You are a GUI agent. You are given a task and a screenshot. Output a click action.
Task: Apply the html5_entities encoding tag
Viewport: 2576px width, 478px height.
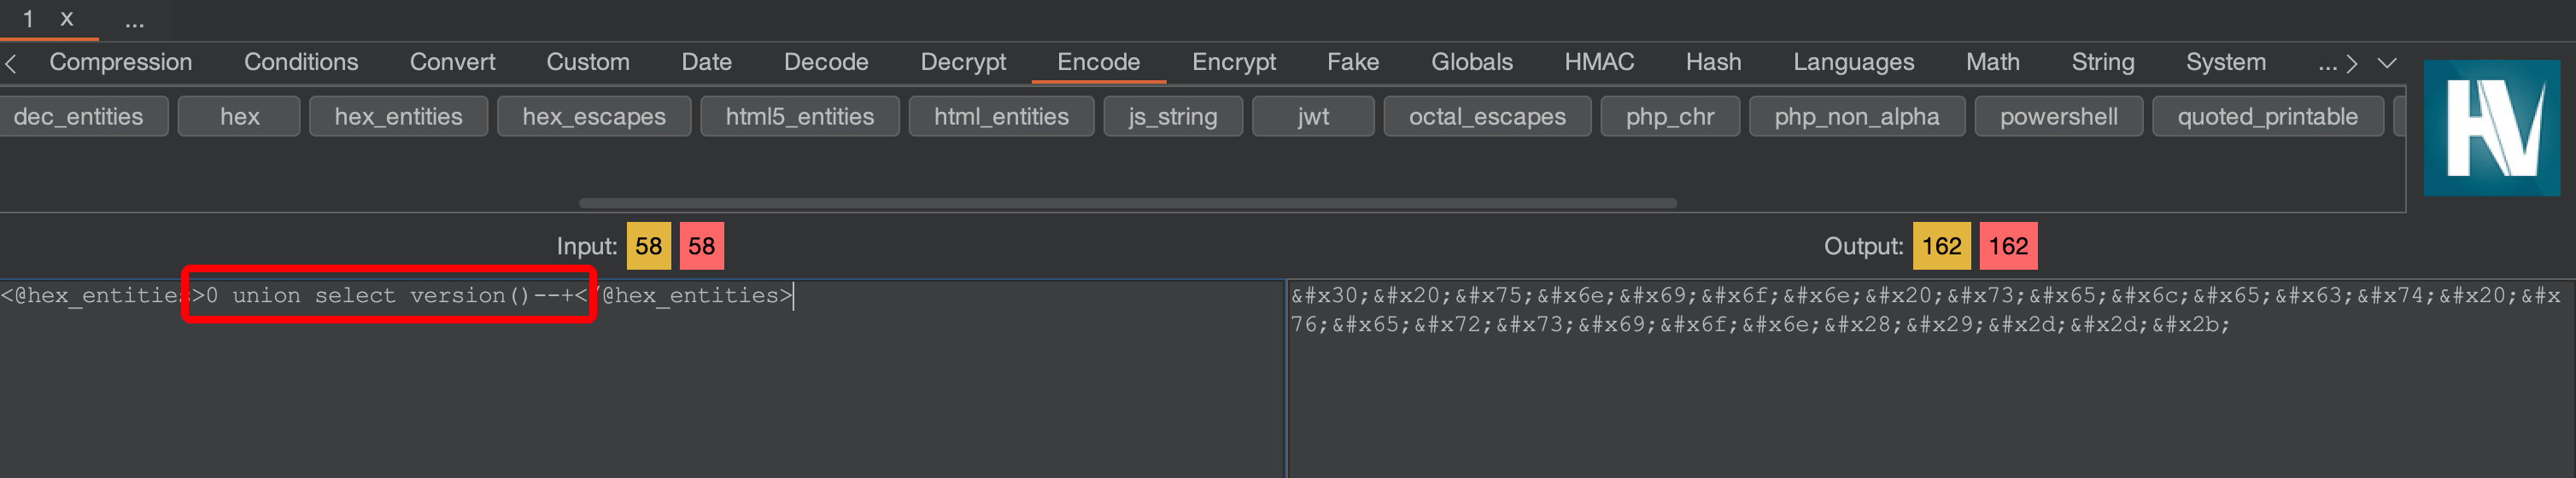pyautogui.click(x=799, y=116)
